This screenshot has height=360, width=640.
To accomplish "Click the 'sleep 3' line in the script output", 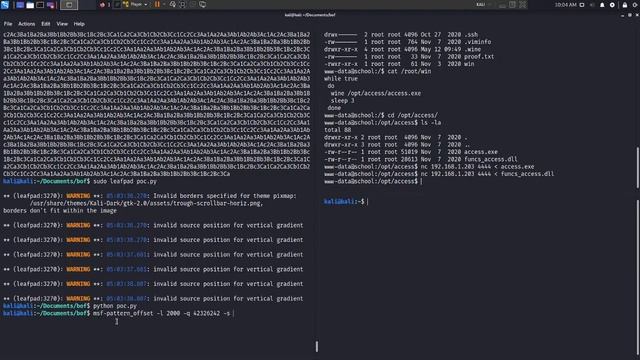I will pos(342,101).
